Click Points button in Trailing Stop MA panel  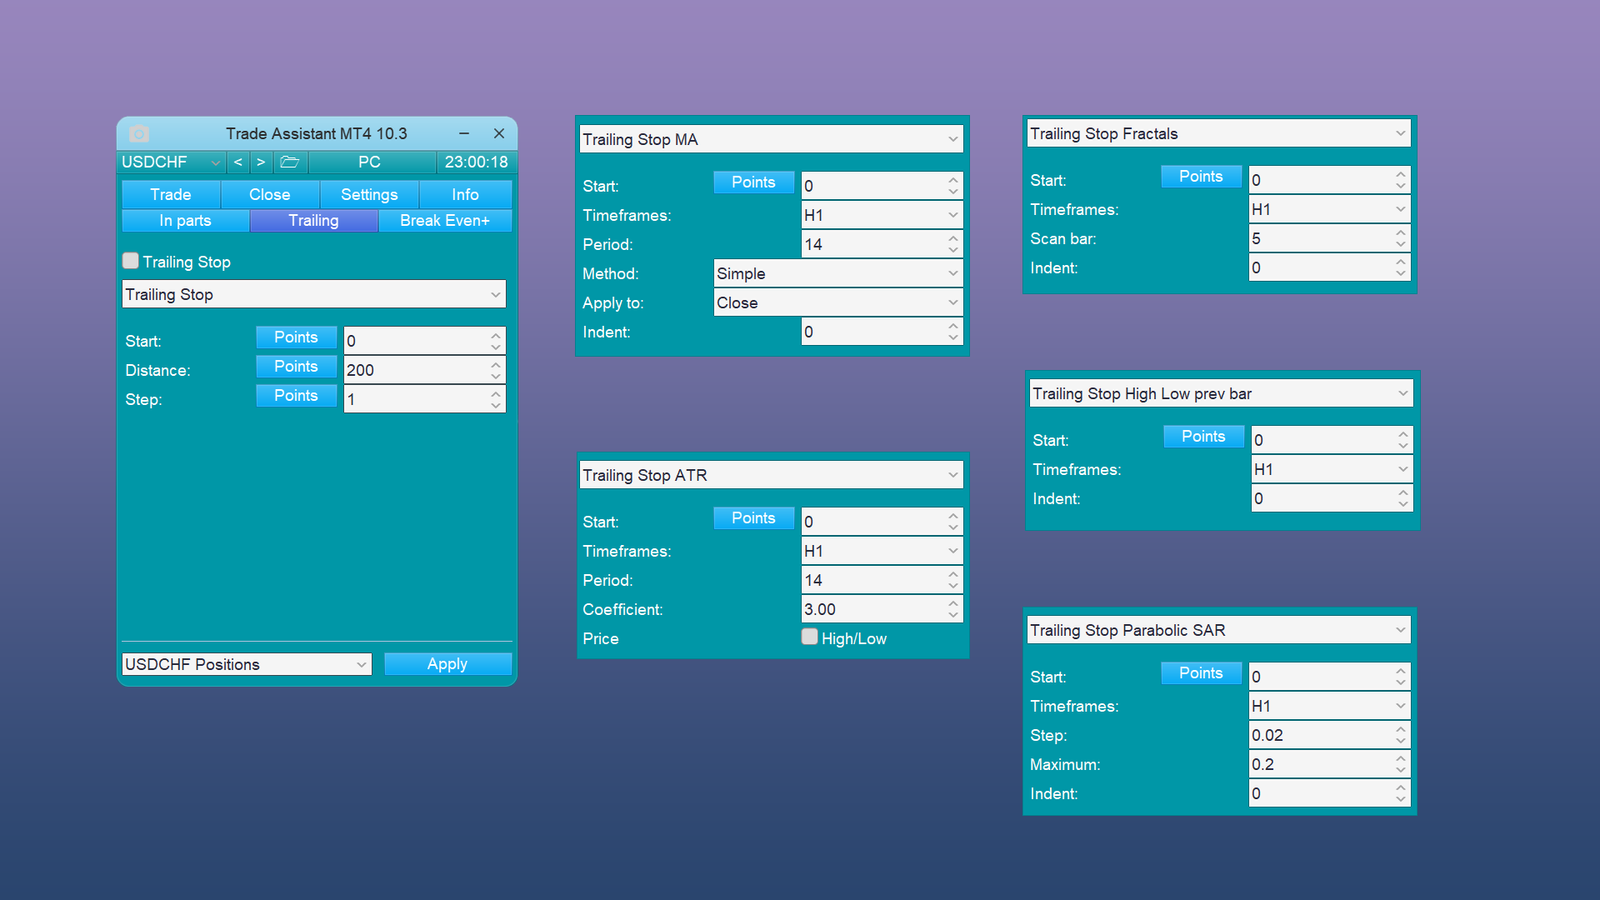point(754,182)
